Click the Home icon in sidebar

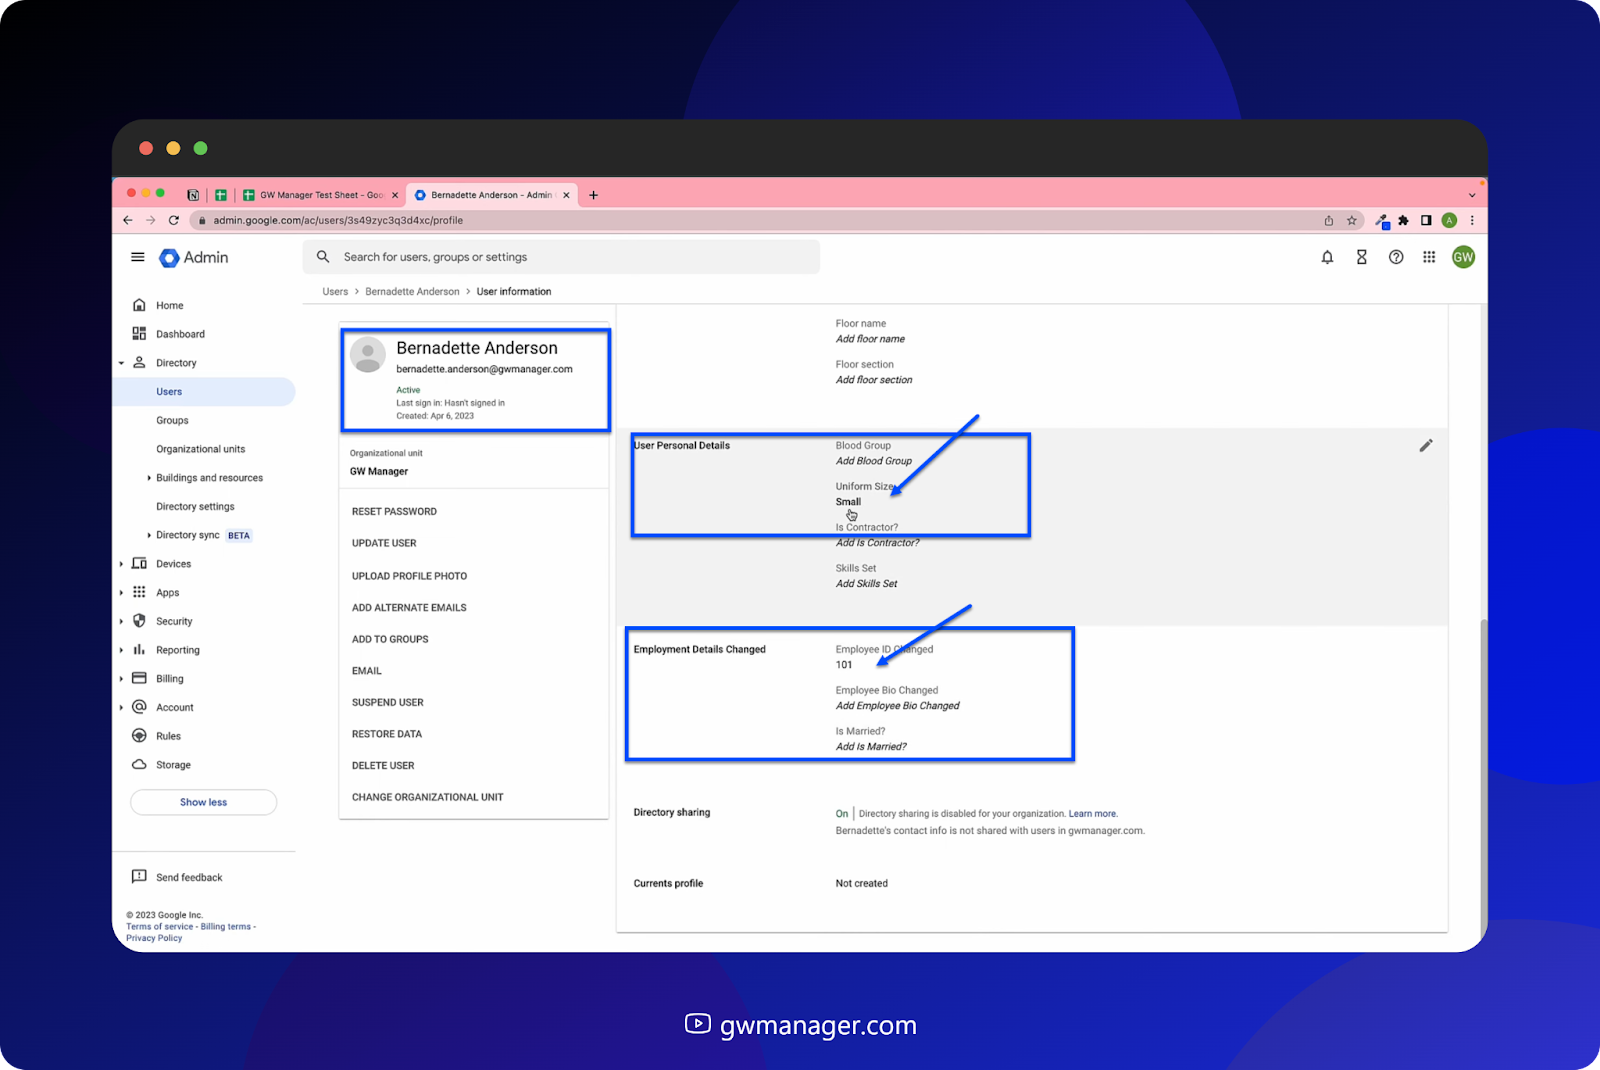pyautogui.click(x=139, y=305)
